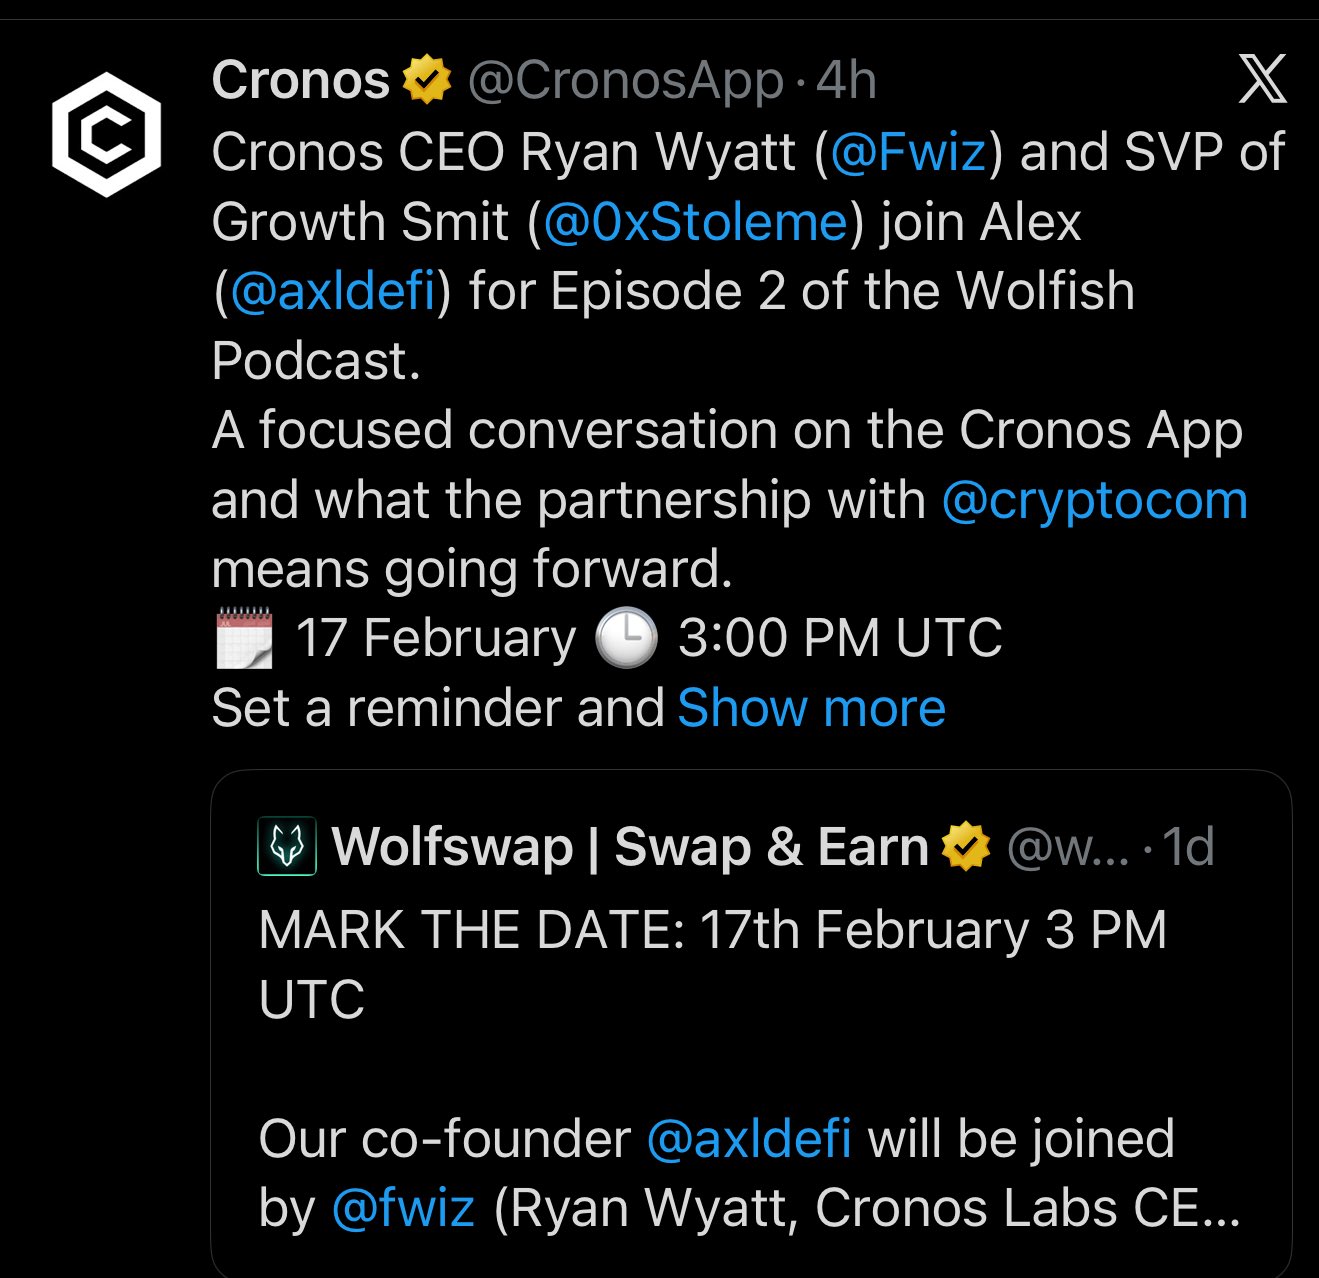1319x1278 pixels.
Task: Click the X logo in the post corner
Action: (1262, 80)
